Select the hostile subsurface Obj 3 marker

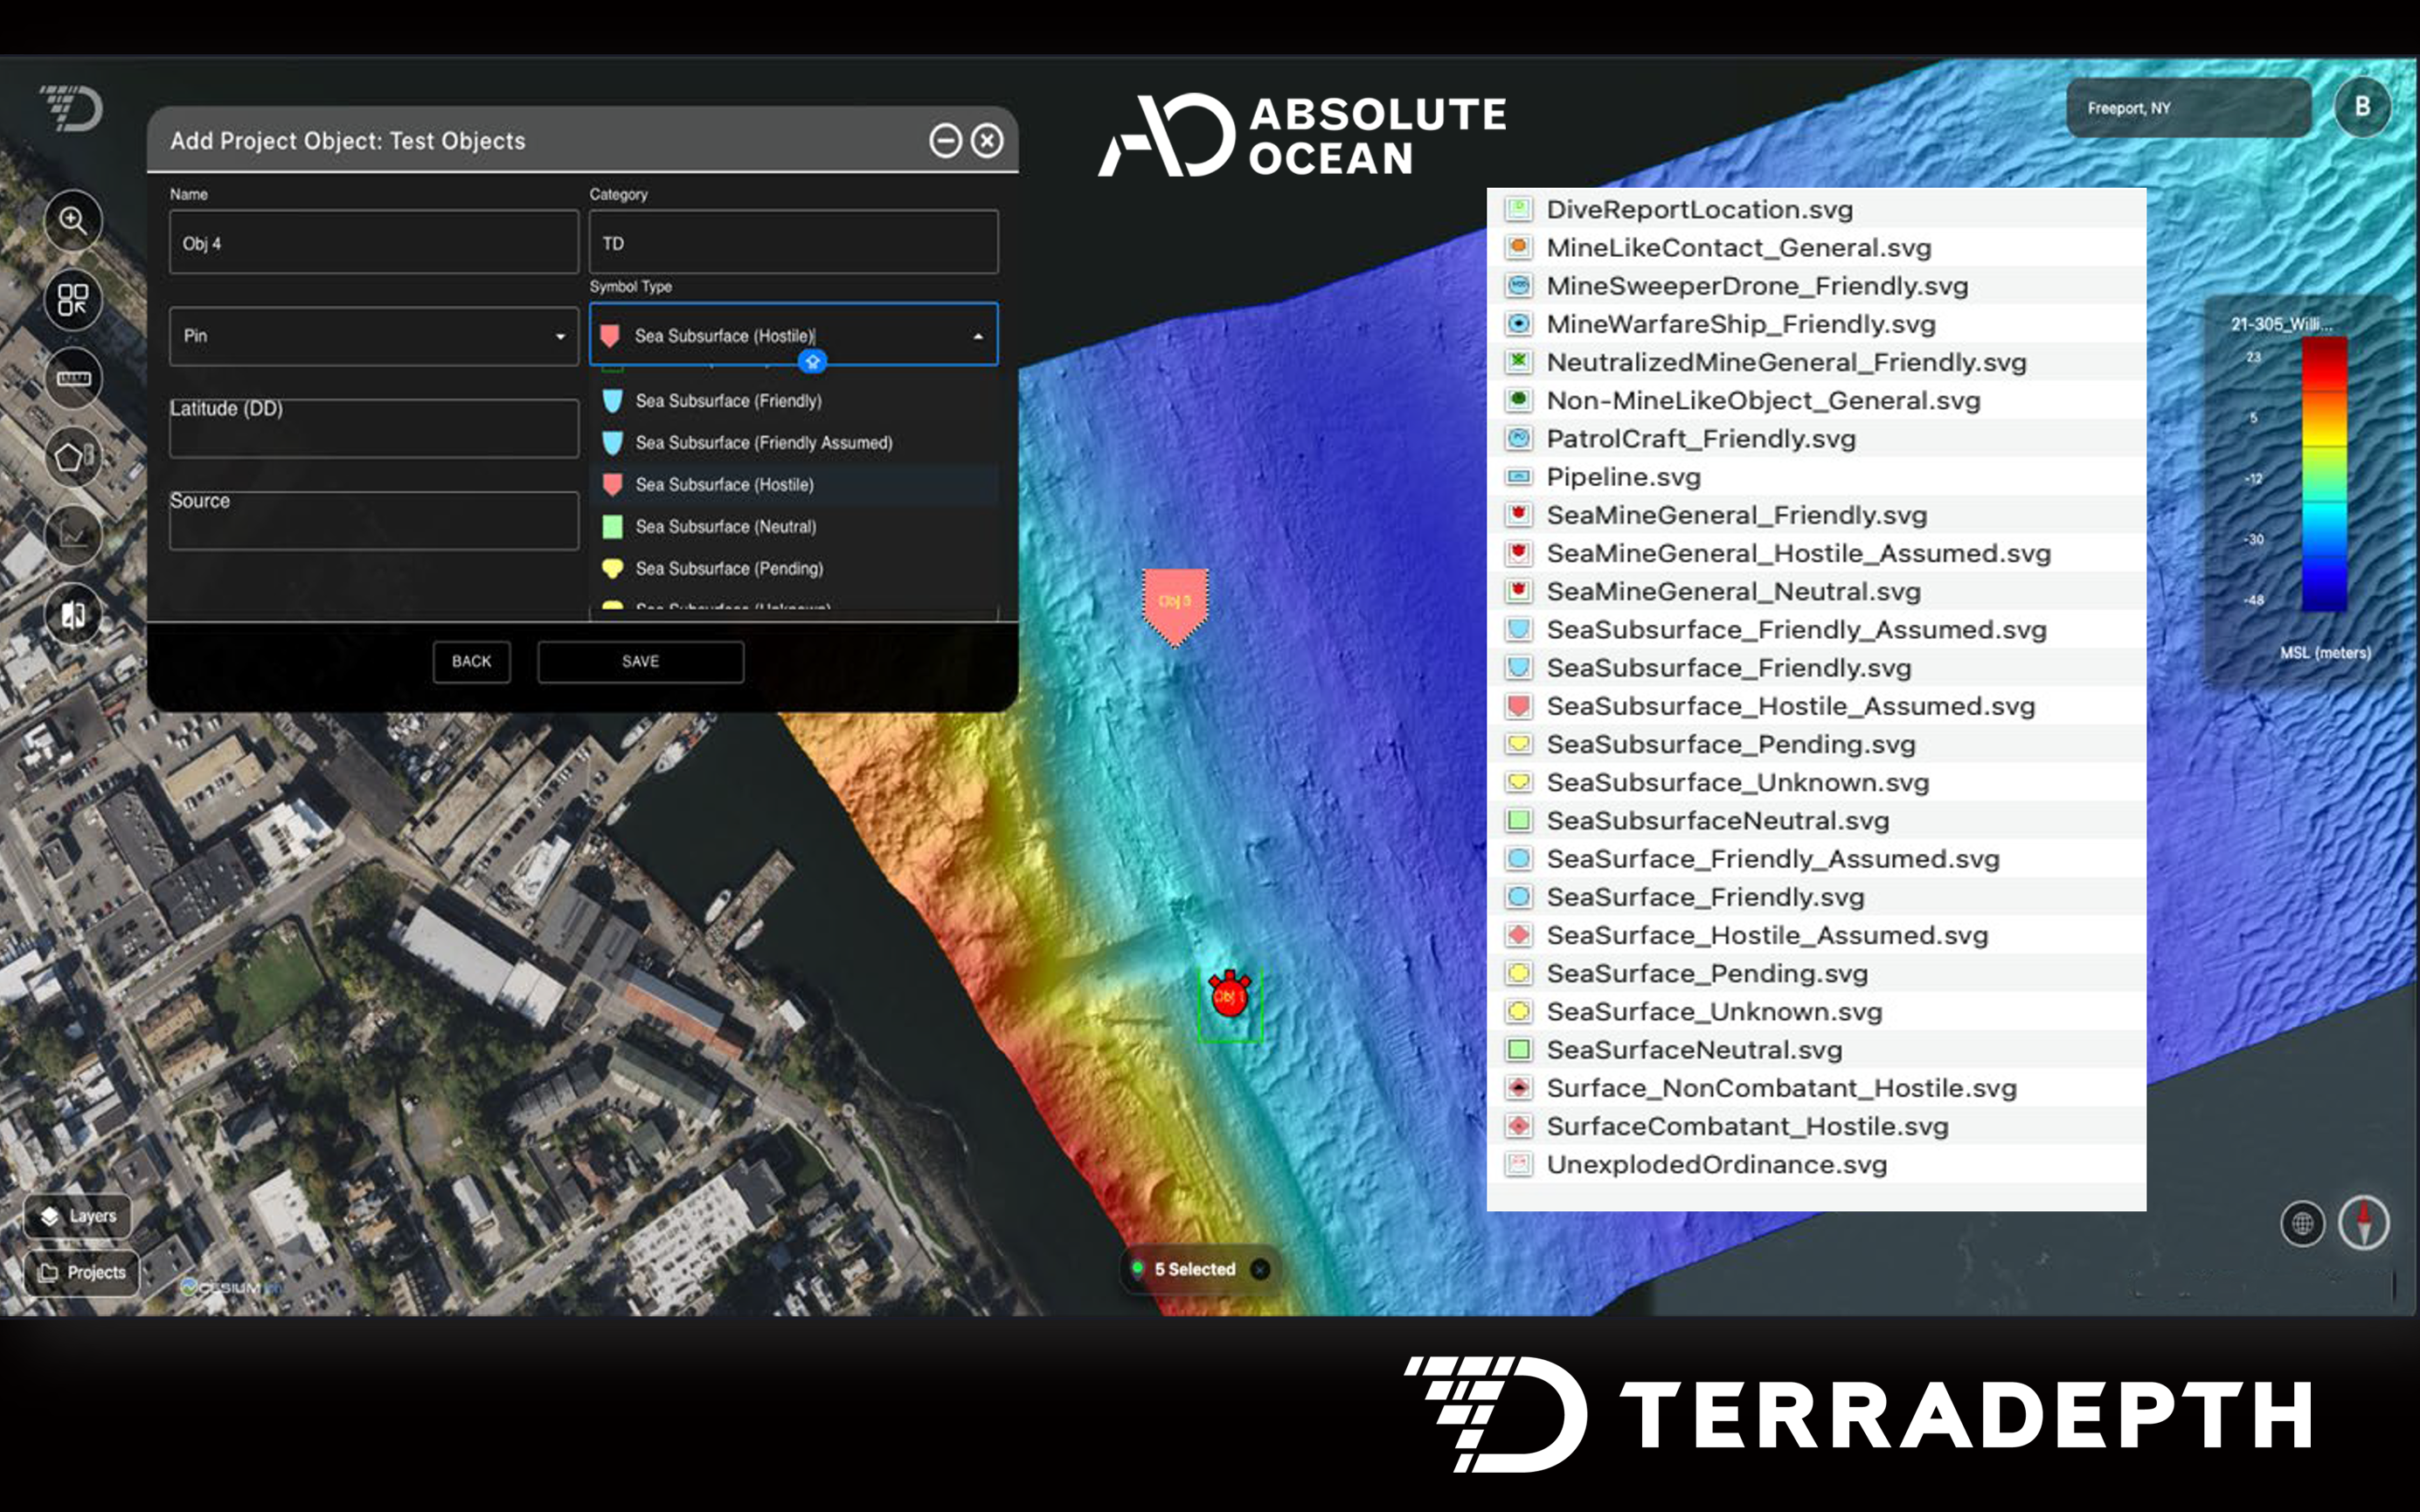(x=1175, y=607)
